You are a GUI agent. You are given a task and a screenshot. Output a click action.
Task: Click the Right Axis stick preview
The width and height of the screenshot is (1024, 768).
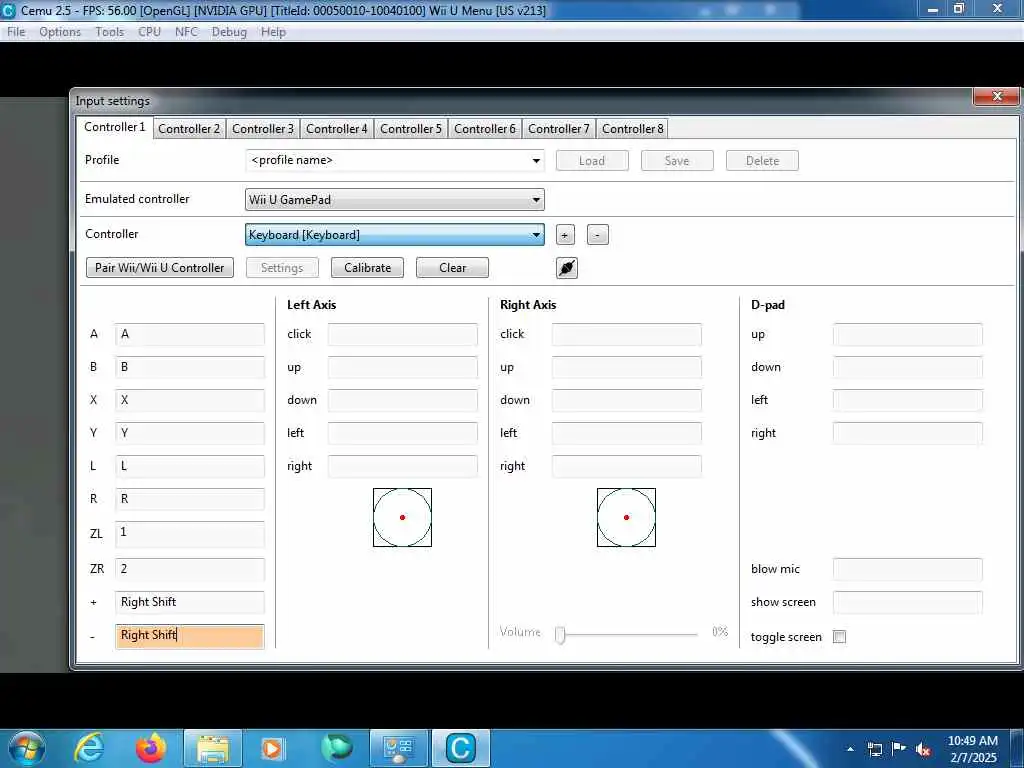(626, 517)
